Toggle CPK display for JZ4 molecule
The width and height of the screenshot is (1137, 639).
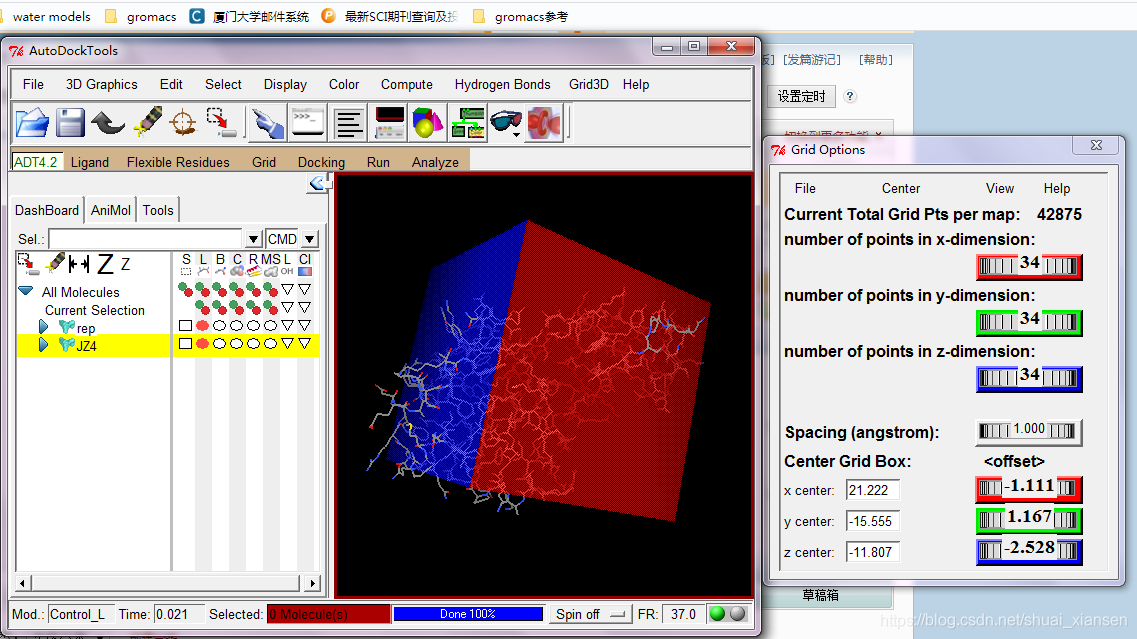(236, 344)
